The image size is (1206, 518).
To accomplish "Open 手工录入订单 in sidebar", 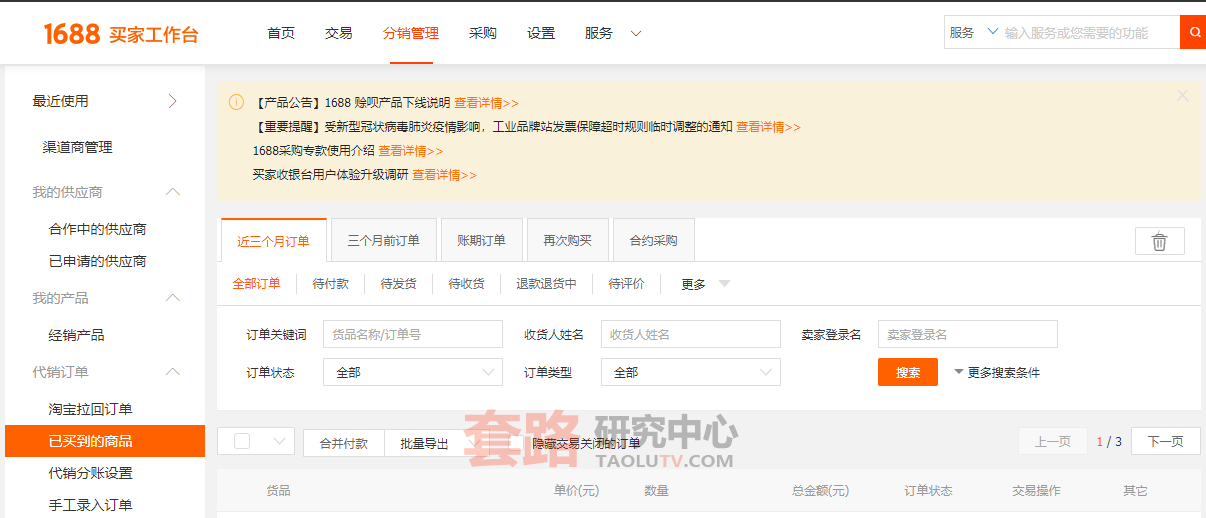I will (91, 505).
